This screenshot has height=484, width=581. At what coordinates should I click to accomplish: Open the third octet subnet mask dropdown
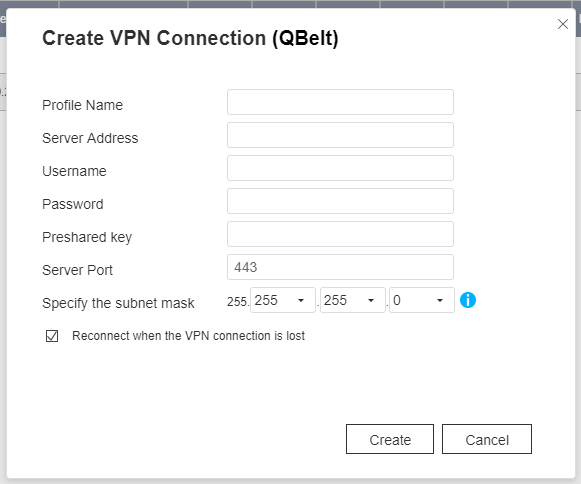tap(352, 300)
